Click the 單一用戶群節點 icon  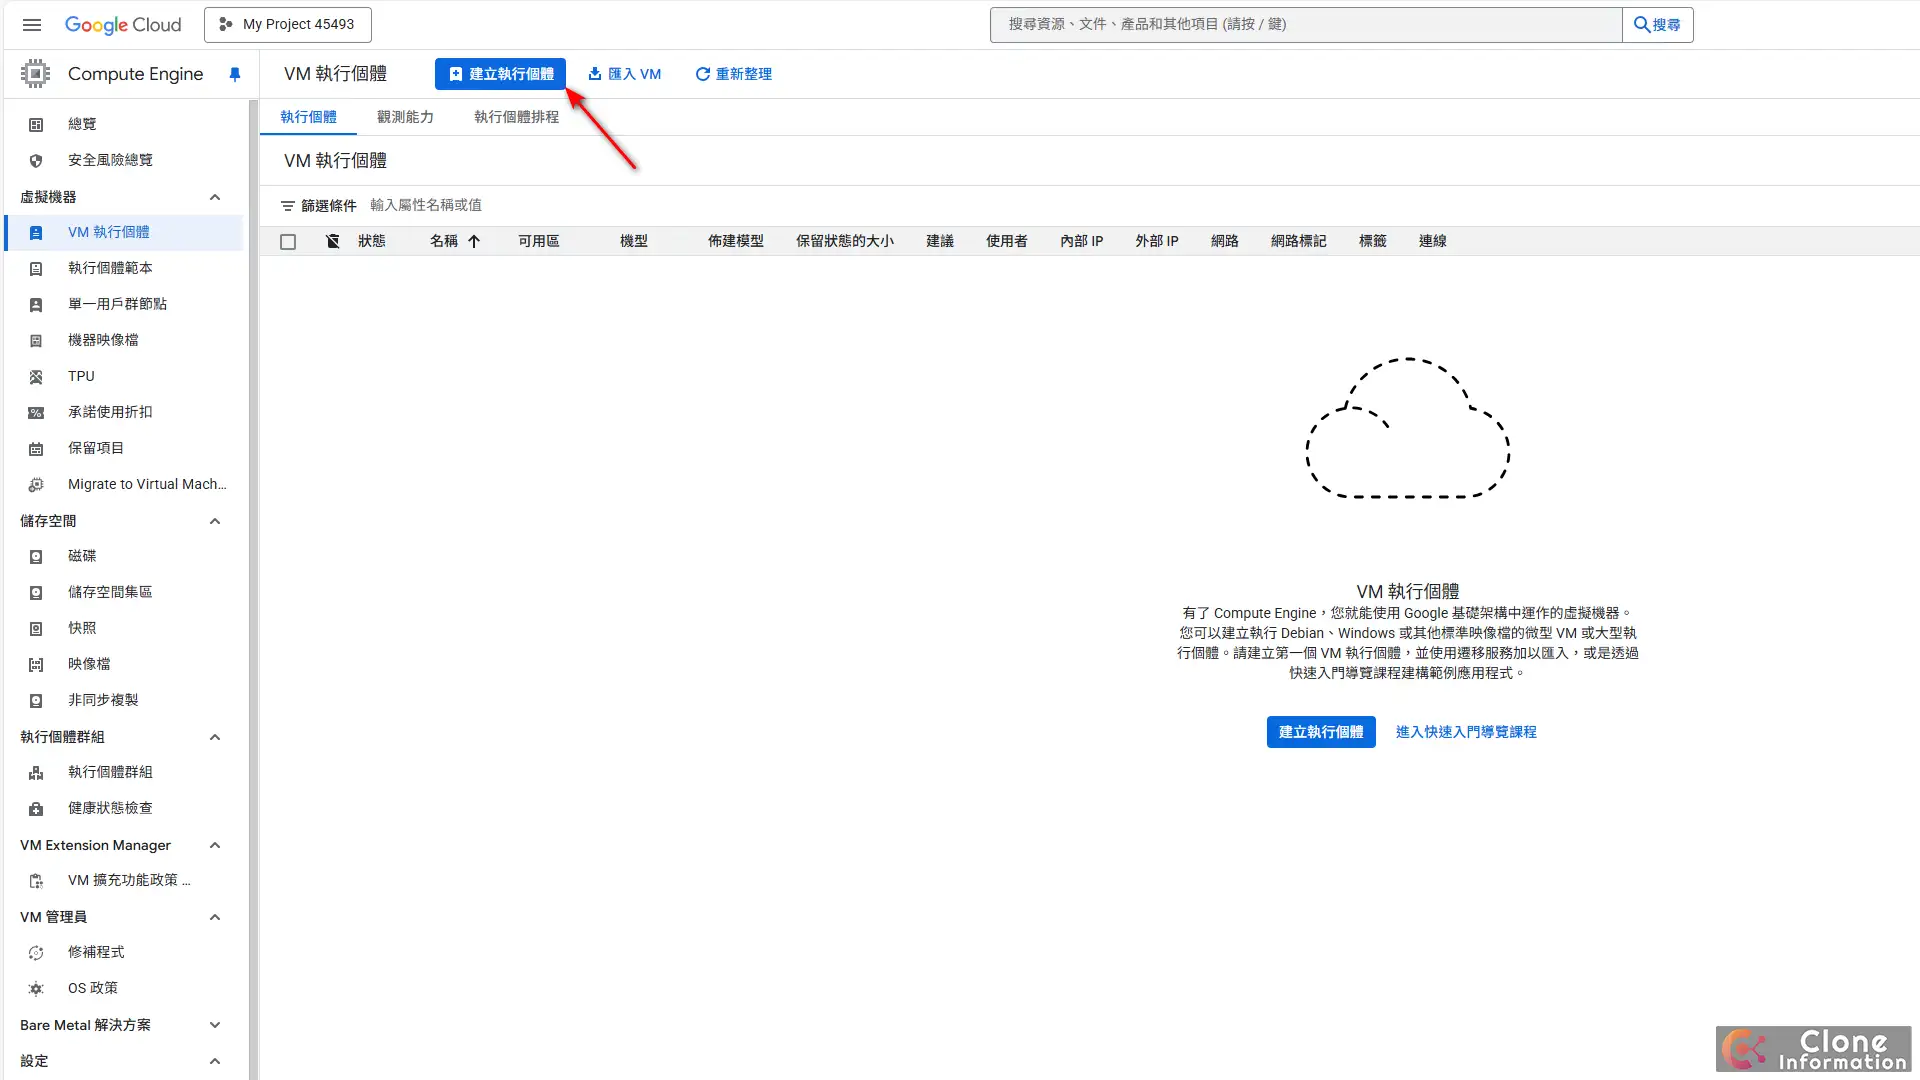pos(36,304)
